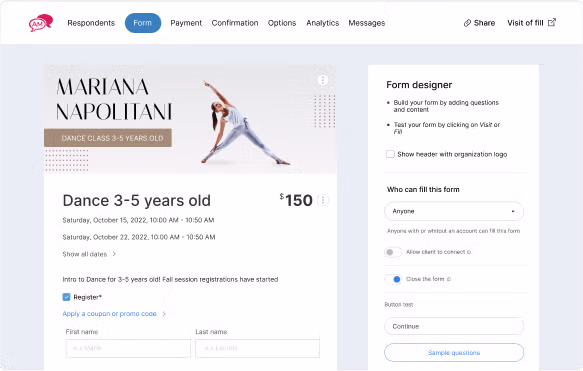583x371 pixels.
Task: Click the dance class banner image
Action: coord(190,119)
